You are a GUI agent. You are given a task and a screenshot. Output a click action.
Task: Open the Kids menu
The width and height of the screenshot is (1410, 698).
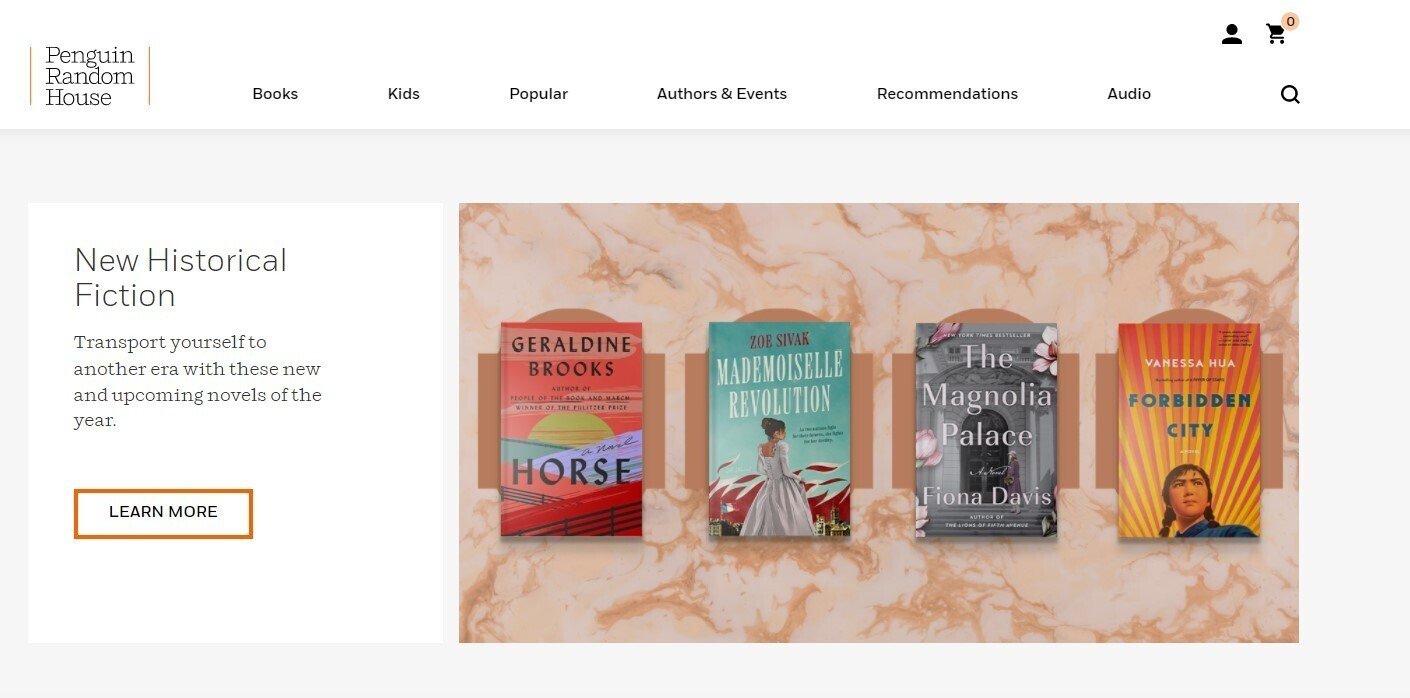click(x=404, y=94)
